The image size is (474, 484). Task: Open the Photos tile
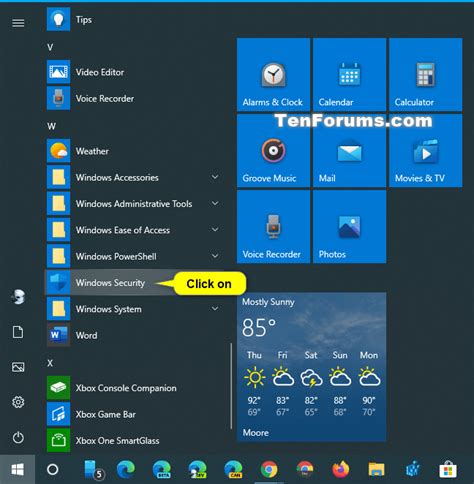click(349, 227)
